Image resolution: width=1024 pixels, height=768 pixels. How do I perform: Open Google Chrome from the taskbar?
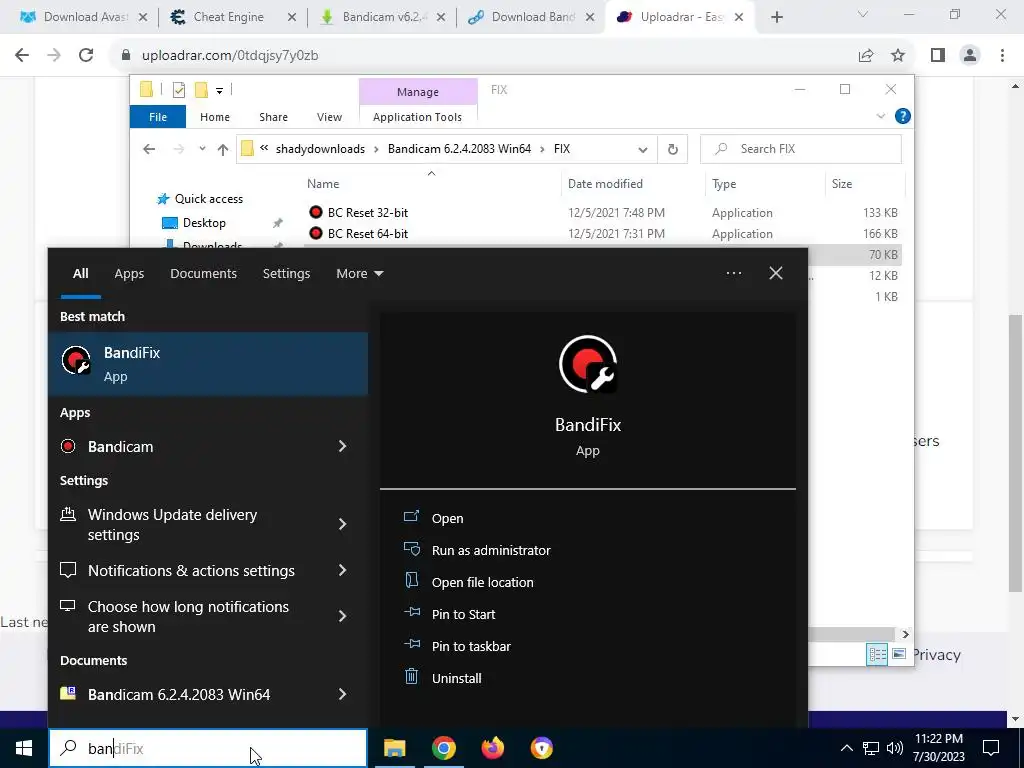[443, 748]
